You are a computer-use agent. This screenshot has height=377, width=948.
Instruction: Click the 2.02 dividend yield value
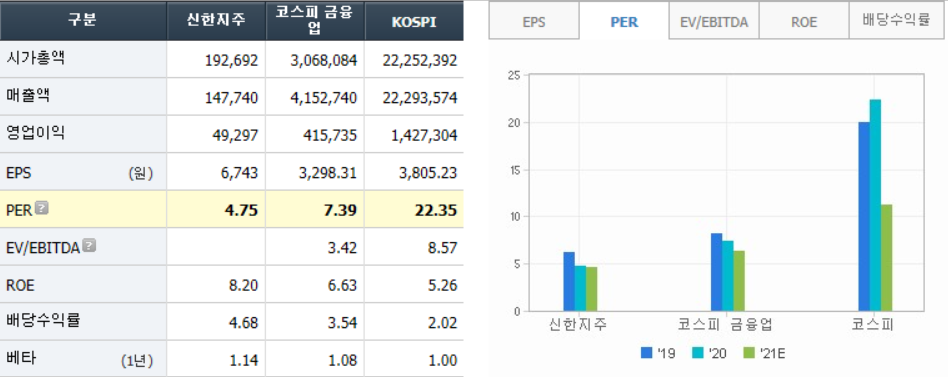(x=444, y=323)
